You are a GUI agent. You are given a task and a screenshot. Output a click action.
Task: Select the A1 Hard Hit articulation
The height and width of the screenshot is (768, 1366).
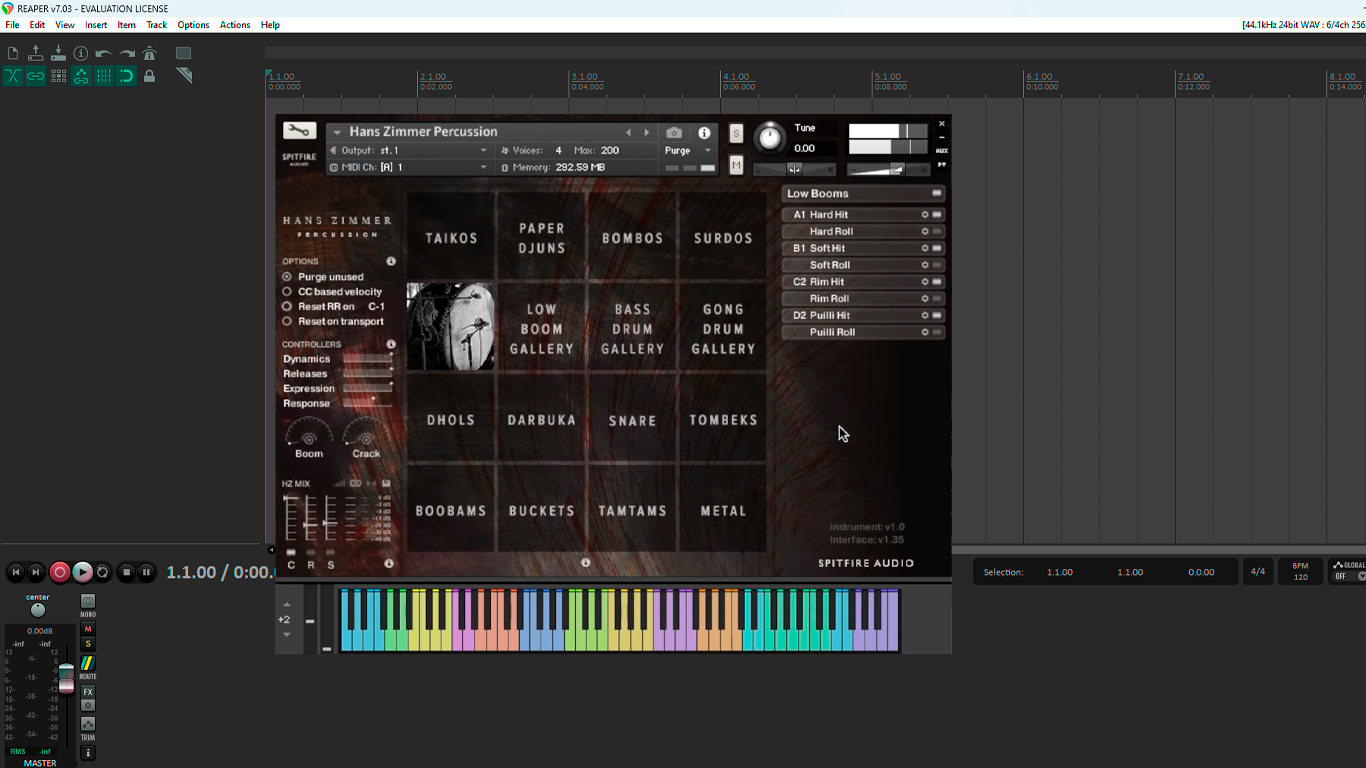click(863, 215)
